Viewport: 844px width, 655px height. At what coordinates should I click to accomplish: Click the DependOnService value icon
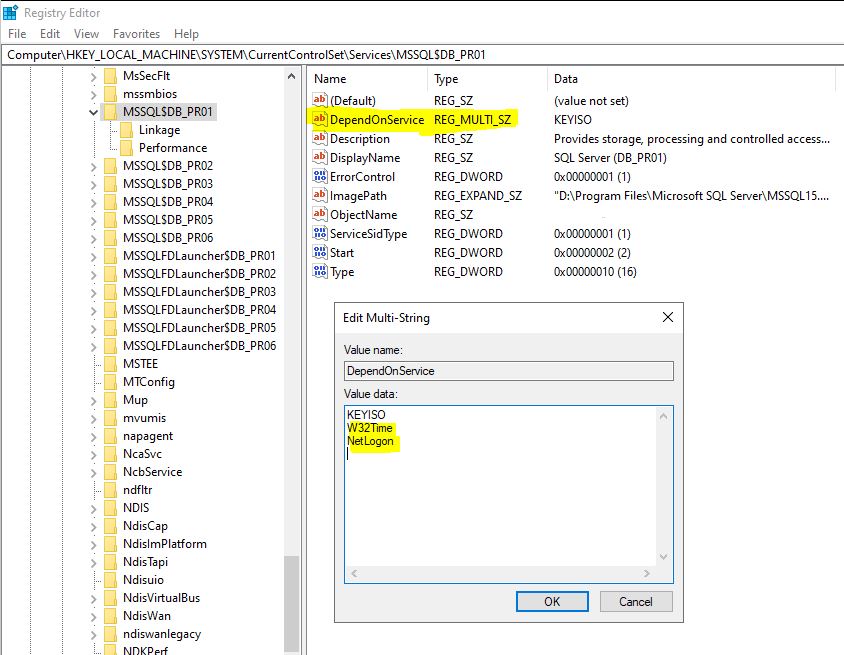(x=320, y=119)
